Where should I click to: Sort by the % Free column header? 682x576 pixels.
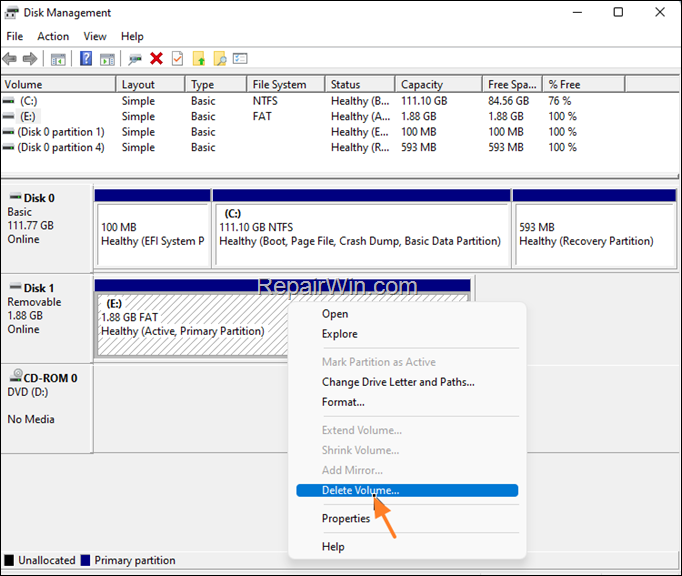tap(584, 84)
